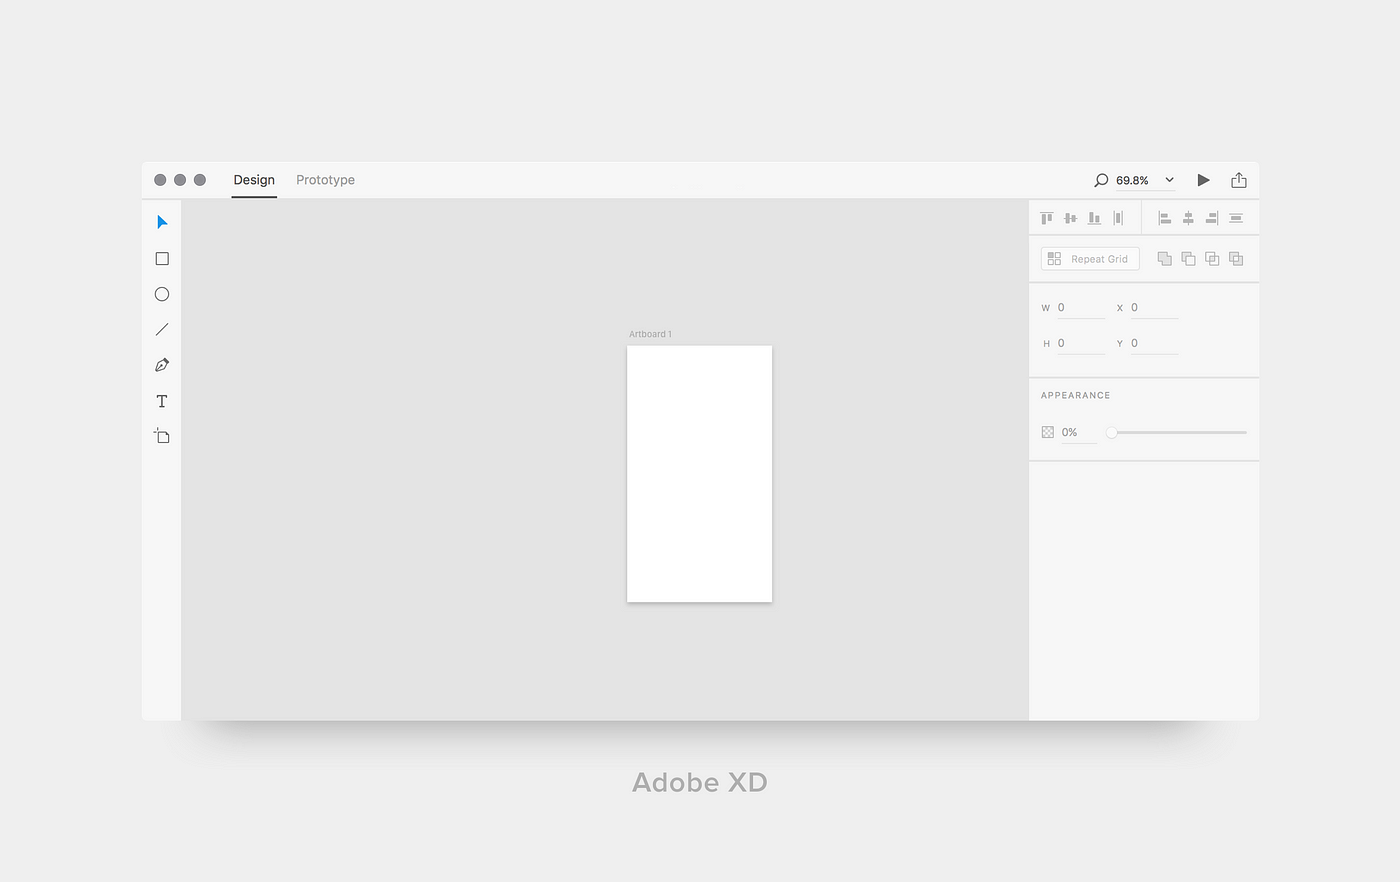Click the Distribute Vertically icon
Viewport: 1400px width, 882px height.
[x=1236, y=218]
